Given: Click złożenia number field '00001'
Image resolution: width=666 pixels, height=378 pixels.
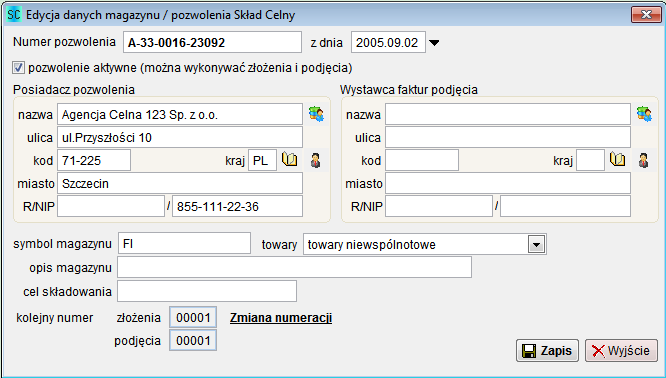Looking at the screenshot, I should (x=193, y=318).
